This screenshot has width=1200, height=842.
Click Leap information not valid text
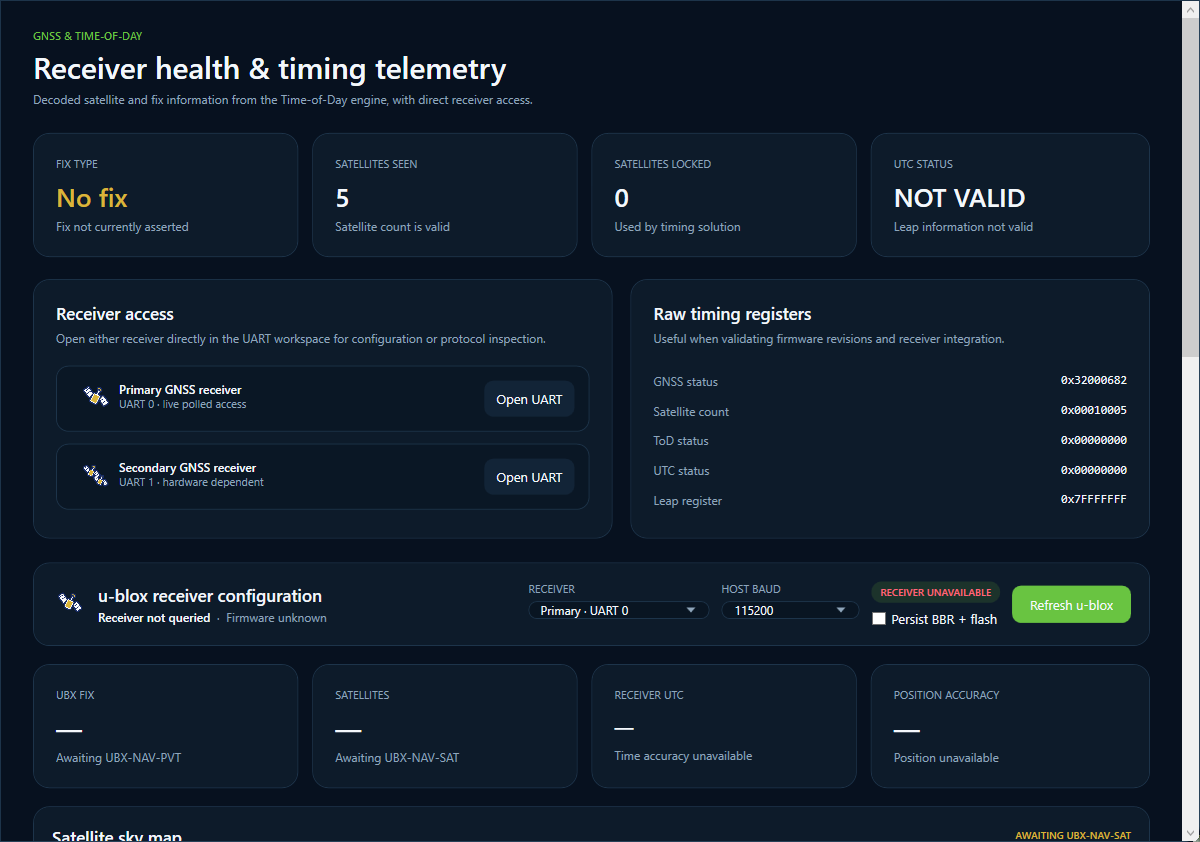[x=963, y=227]
